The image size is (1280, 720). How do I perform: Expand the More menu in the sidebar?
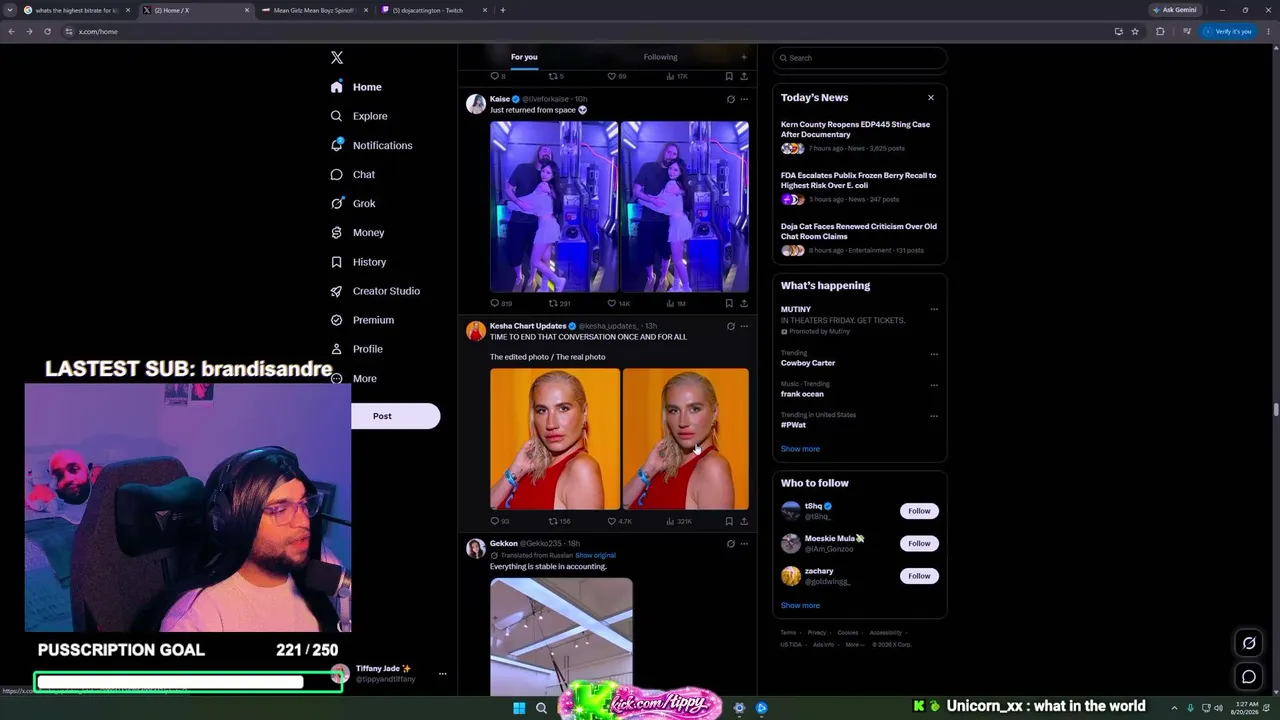pyautogui.click(x=353, y=378)
